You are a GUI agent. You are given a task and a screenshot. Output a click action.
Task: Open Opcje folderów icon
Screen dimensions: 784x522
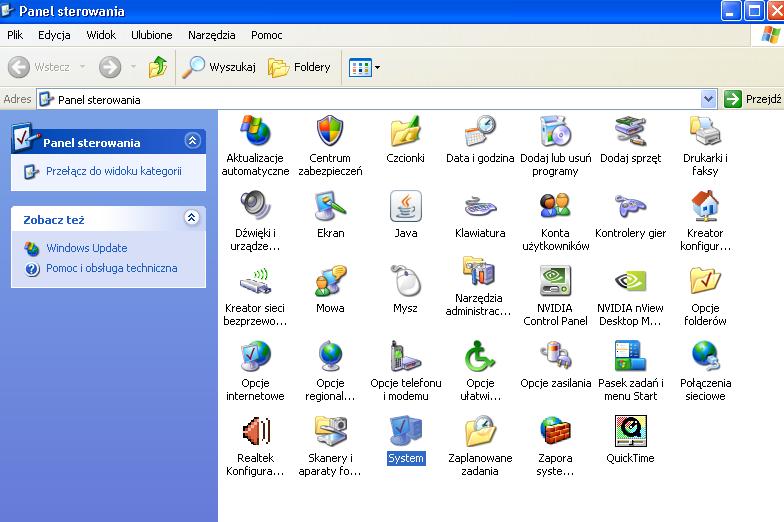click(705, 281)
